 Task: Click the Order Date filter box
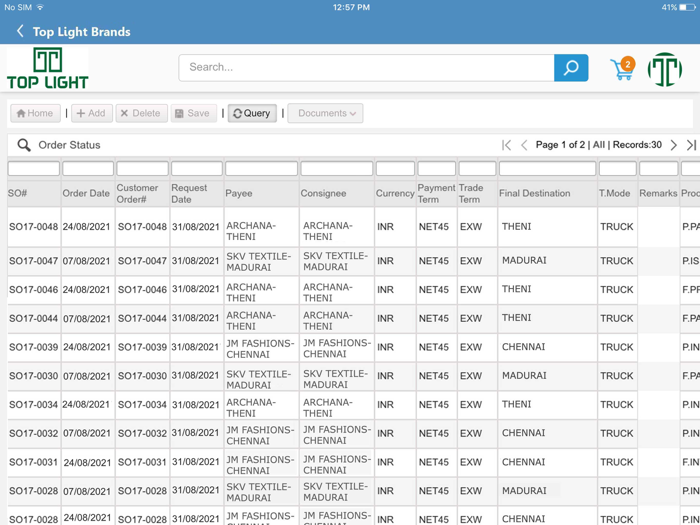coord(88,168)
